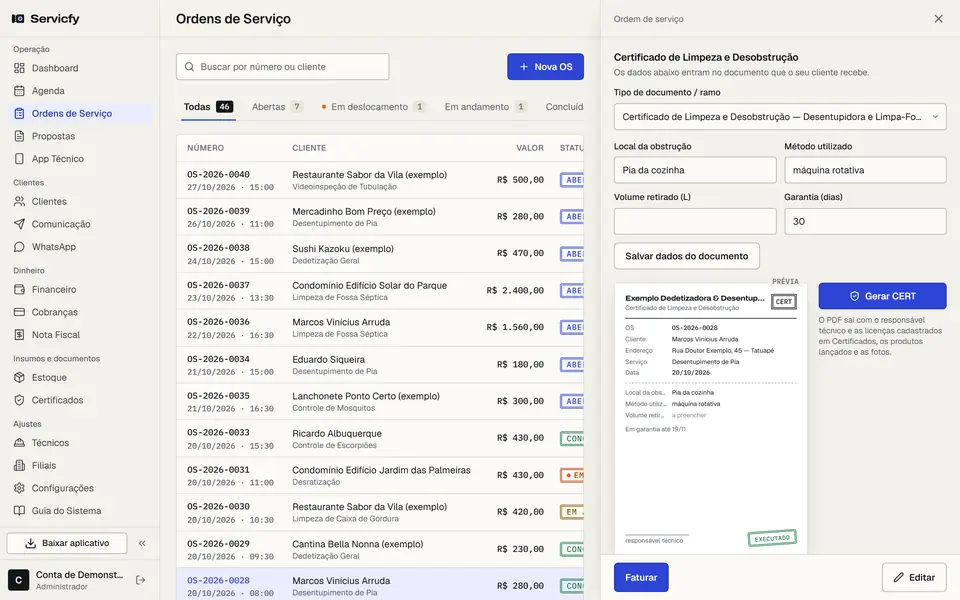960x600 pixels.
Task: Click the Estoque box icon
Action: click(19, 378)
